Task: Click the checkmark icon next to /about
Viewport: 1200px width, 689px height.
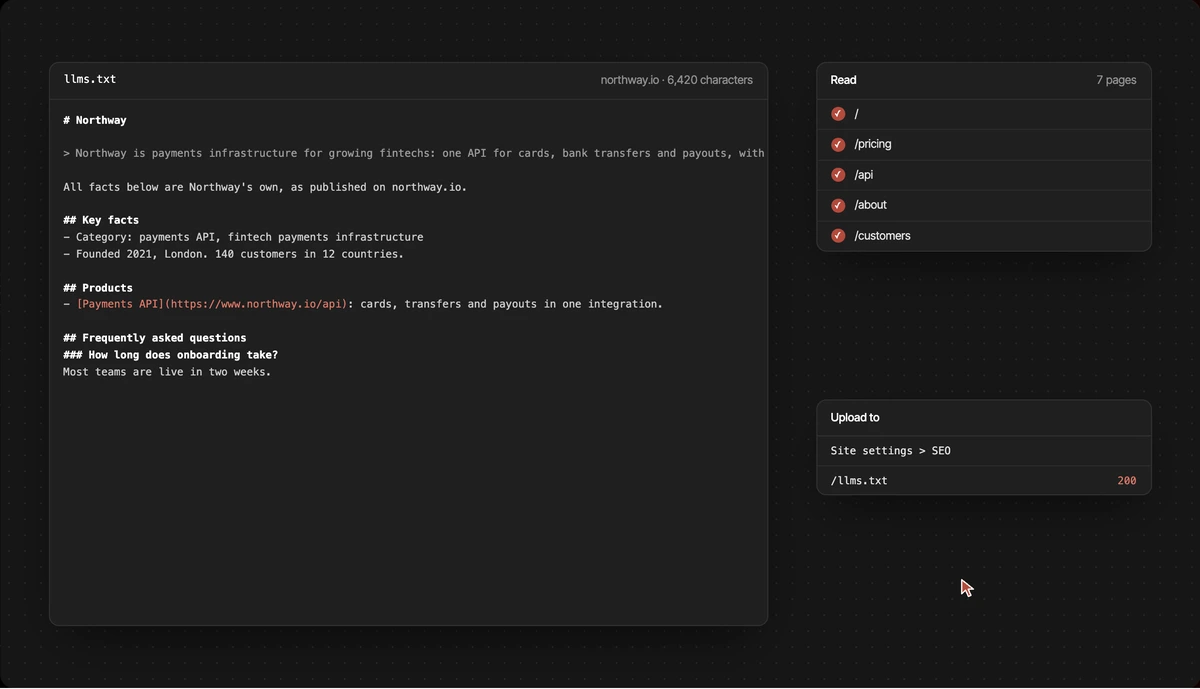Action: 838,205
